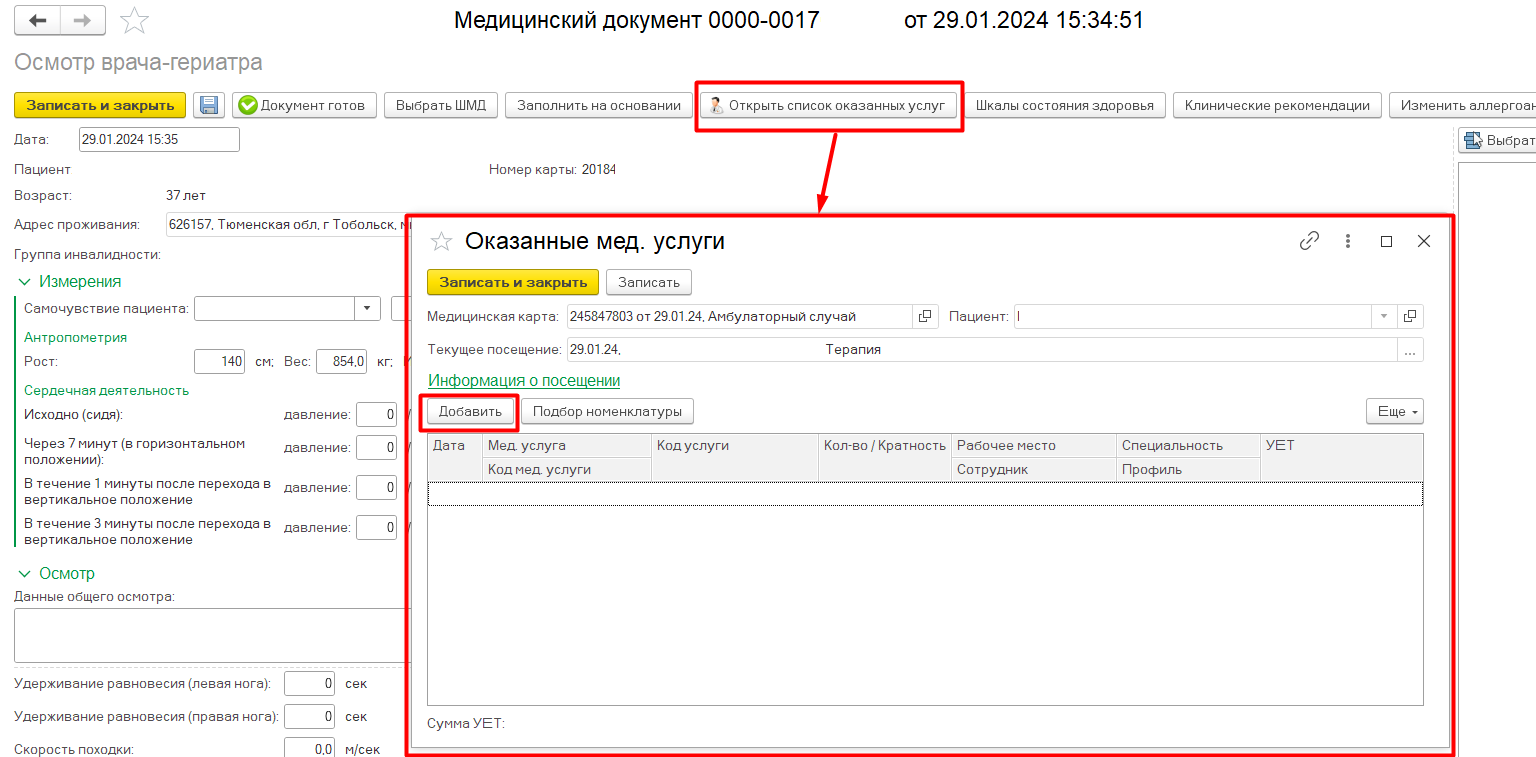Collapse the Осмотр section
The image size is (1536, 757).
click(23, 574)
